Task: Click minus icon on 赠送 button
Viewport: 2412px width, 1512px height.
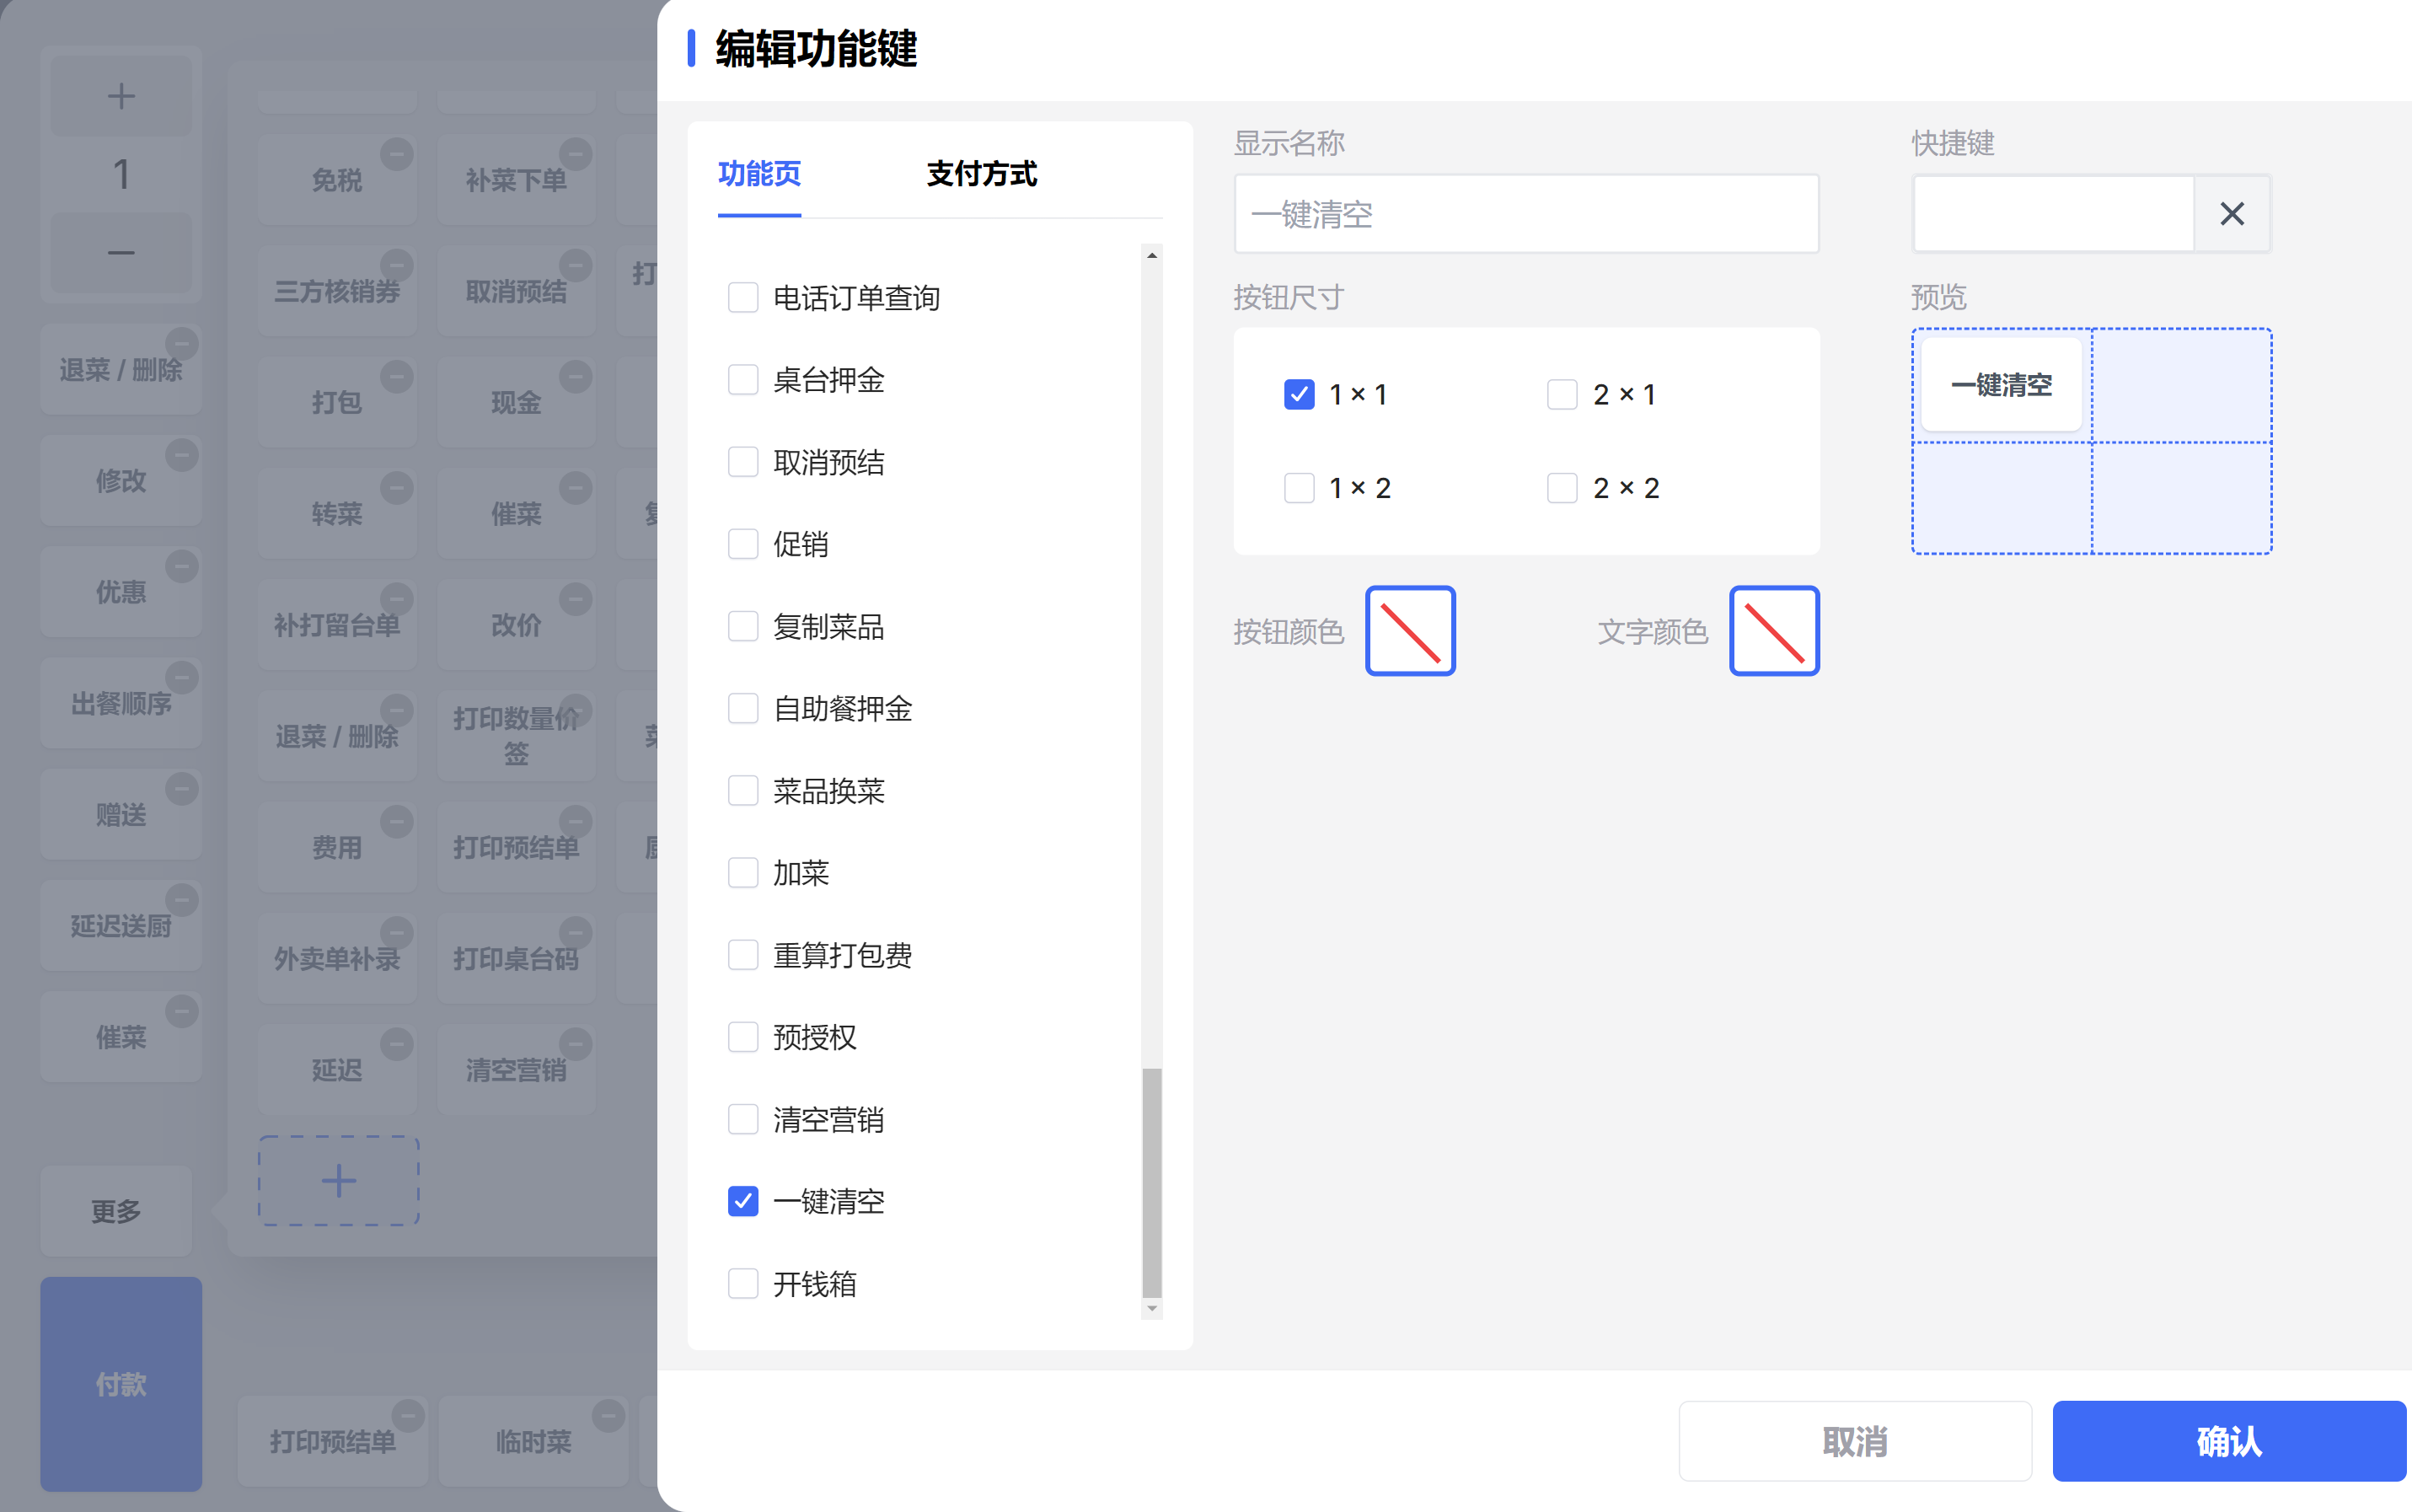Action: coord(181,789)
